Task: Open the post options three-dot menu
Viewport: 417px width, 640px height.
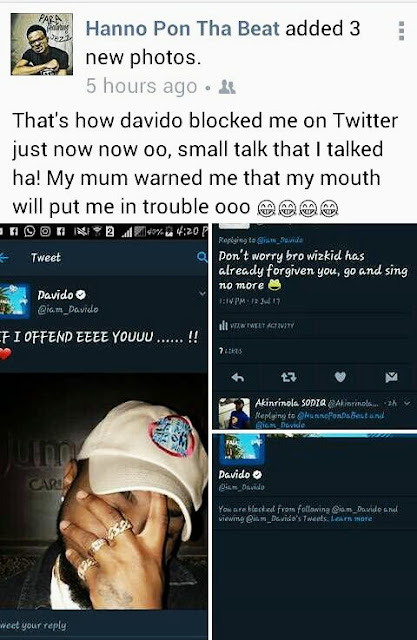Action: [401, 31]
